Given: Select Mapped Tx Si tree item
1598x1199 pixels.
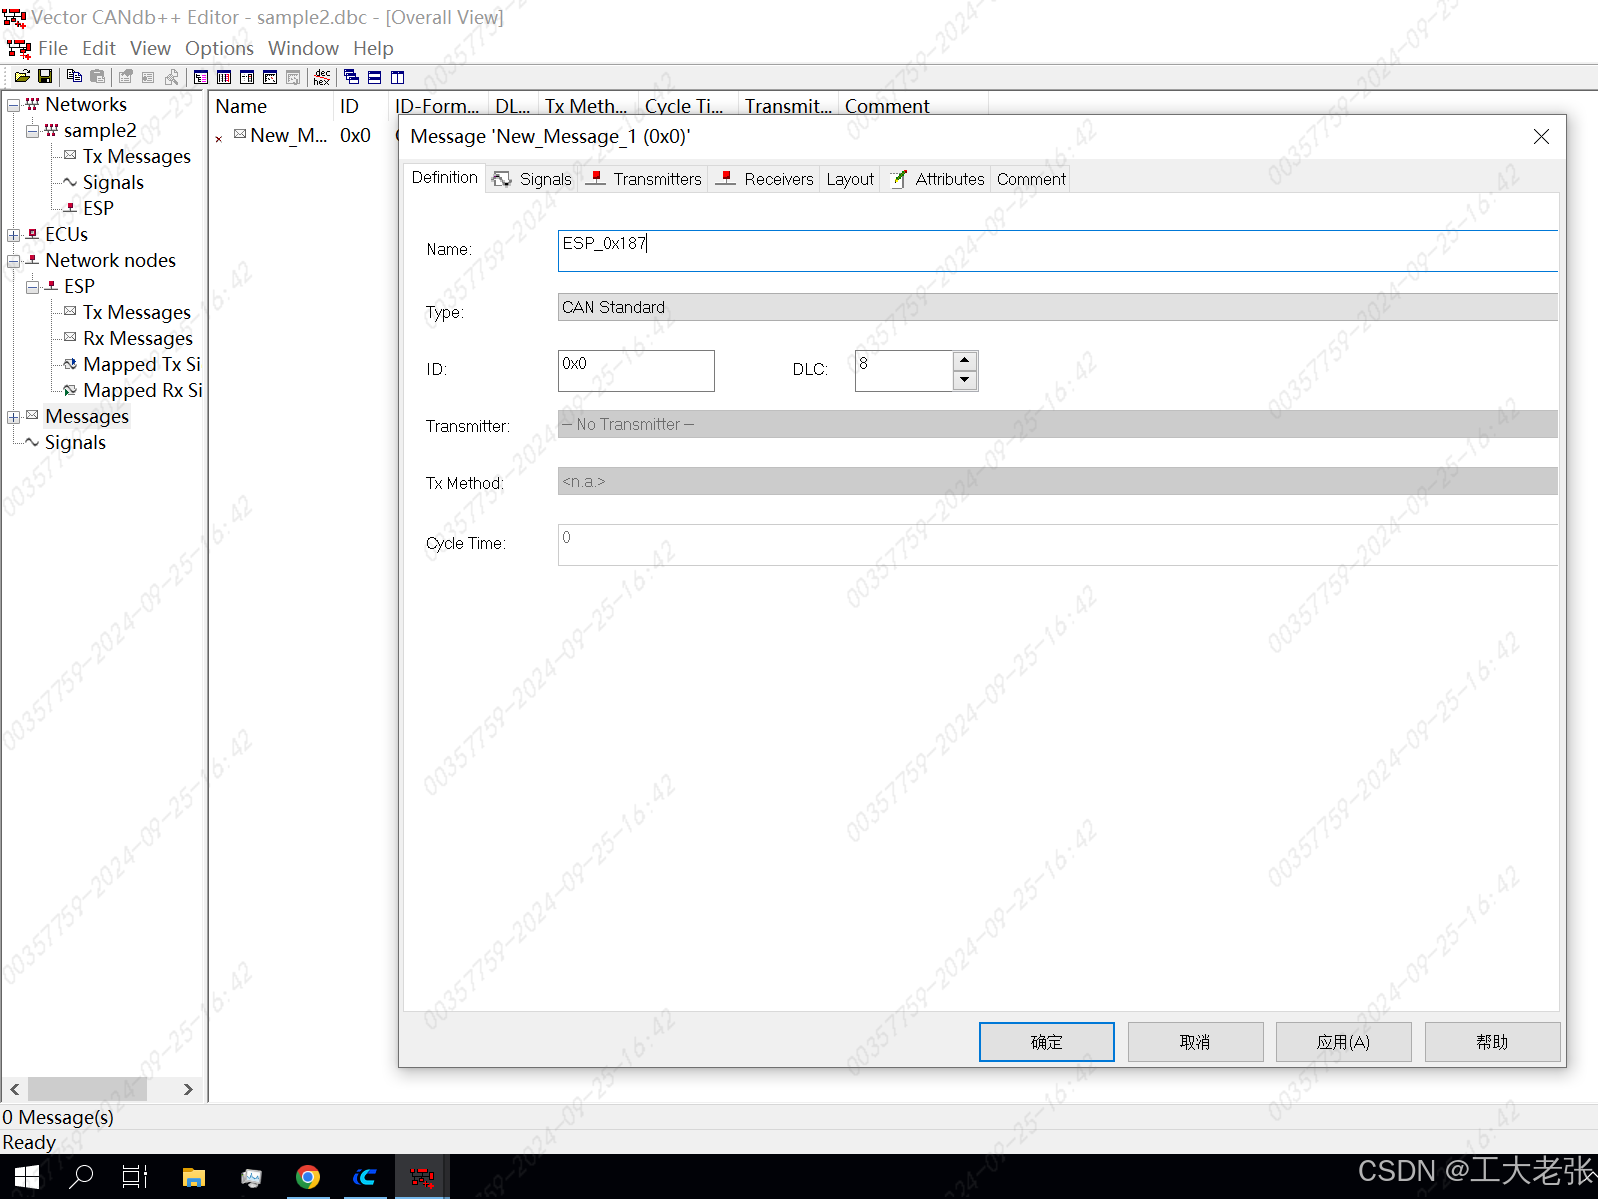Looking at the screenshot, I should [142, 365].
